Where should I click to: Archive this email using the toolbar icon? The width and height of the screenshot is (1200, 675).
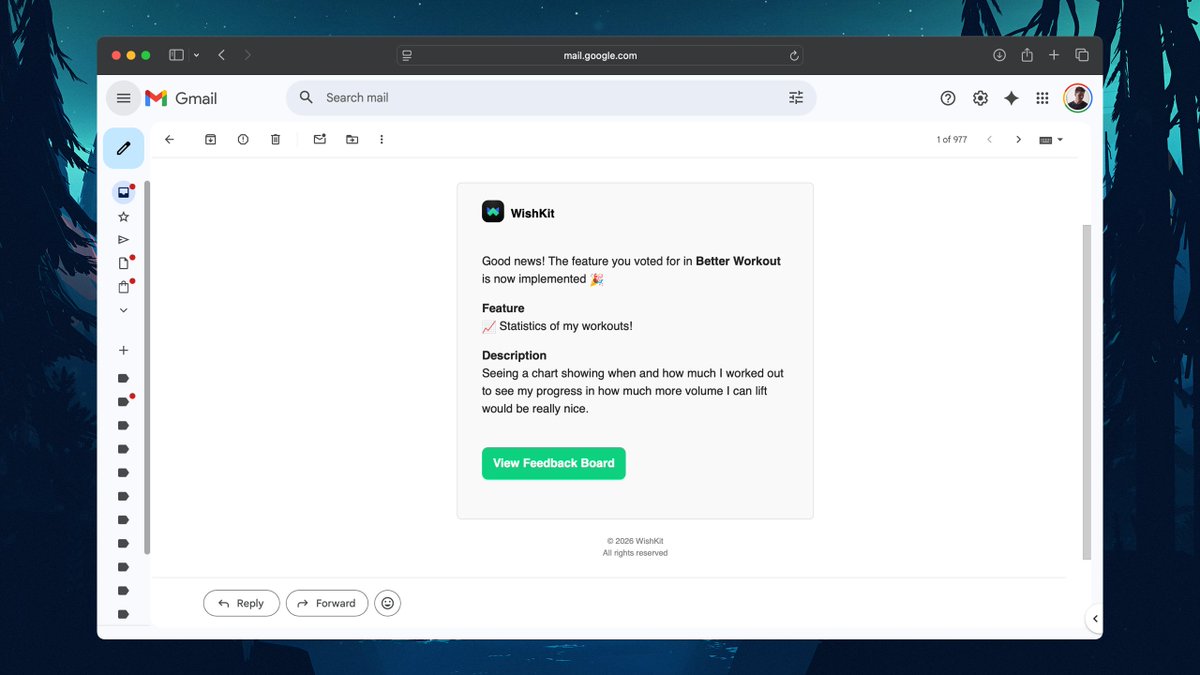[210, 140]
